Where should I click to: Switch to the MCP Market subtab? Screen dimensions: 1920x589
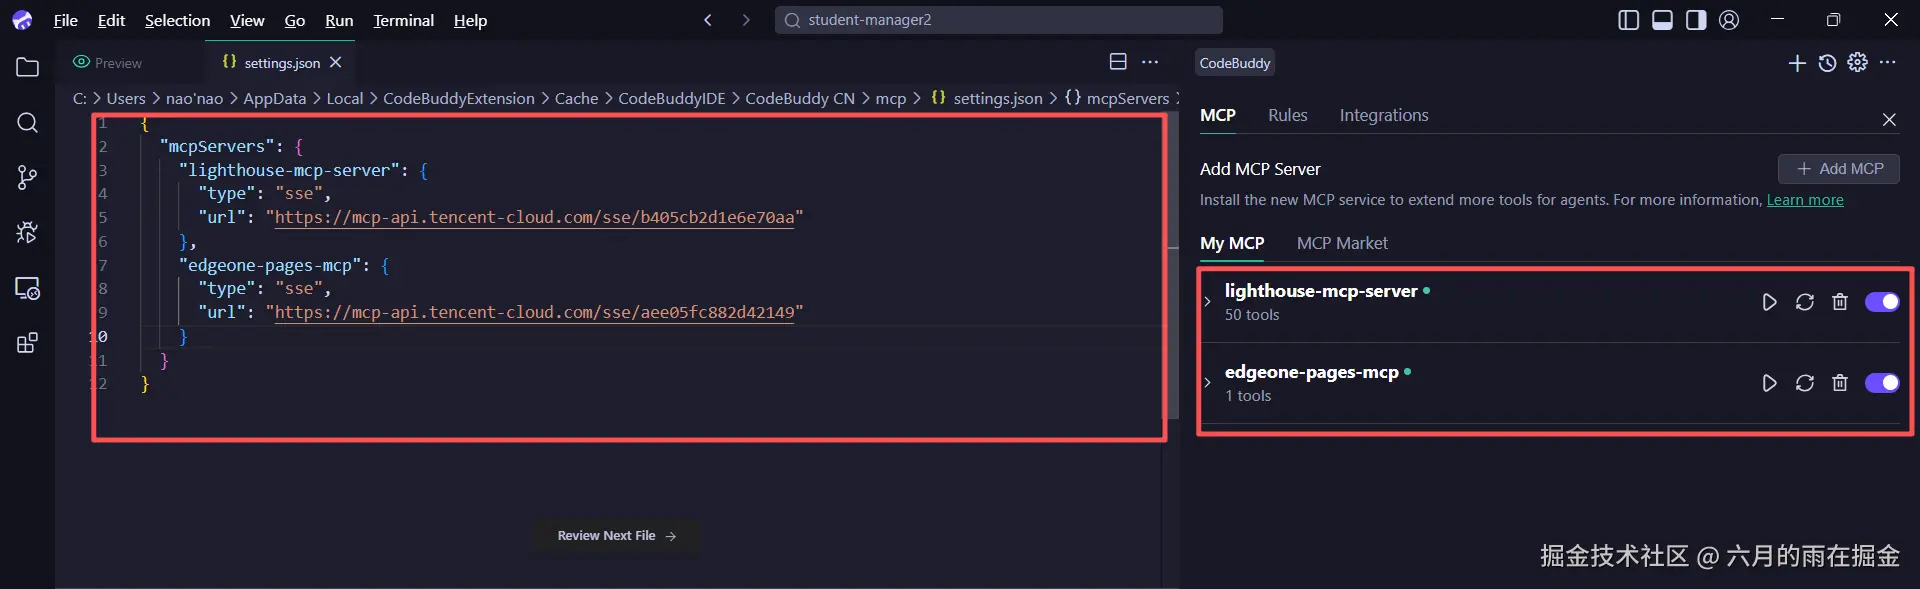(1342, 243)
